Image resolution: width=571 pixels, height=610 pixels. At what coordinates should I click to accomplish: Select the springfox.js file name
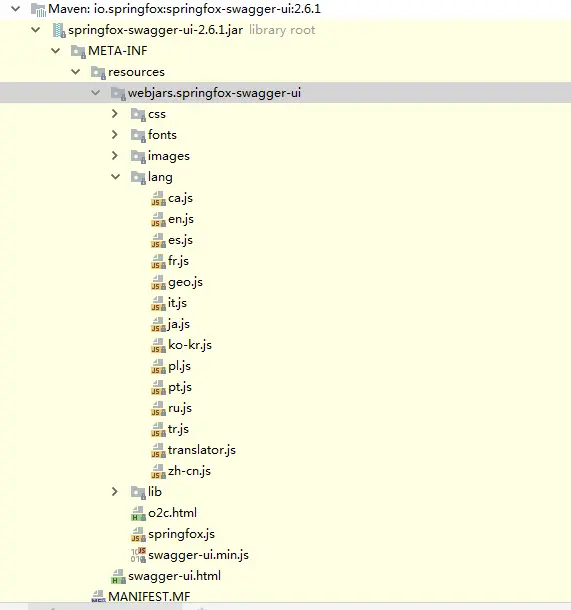181,535
